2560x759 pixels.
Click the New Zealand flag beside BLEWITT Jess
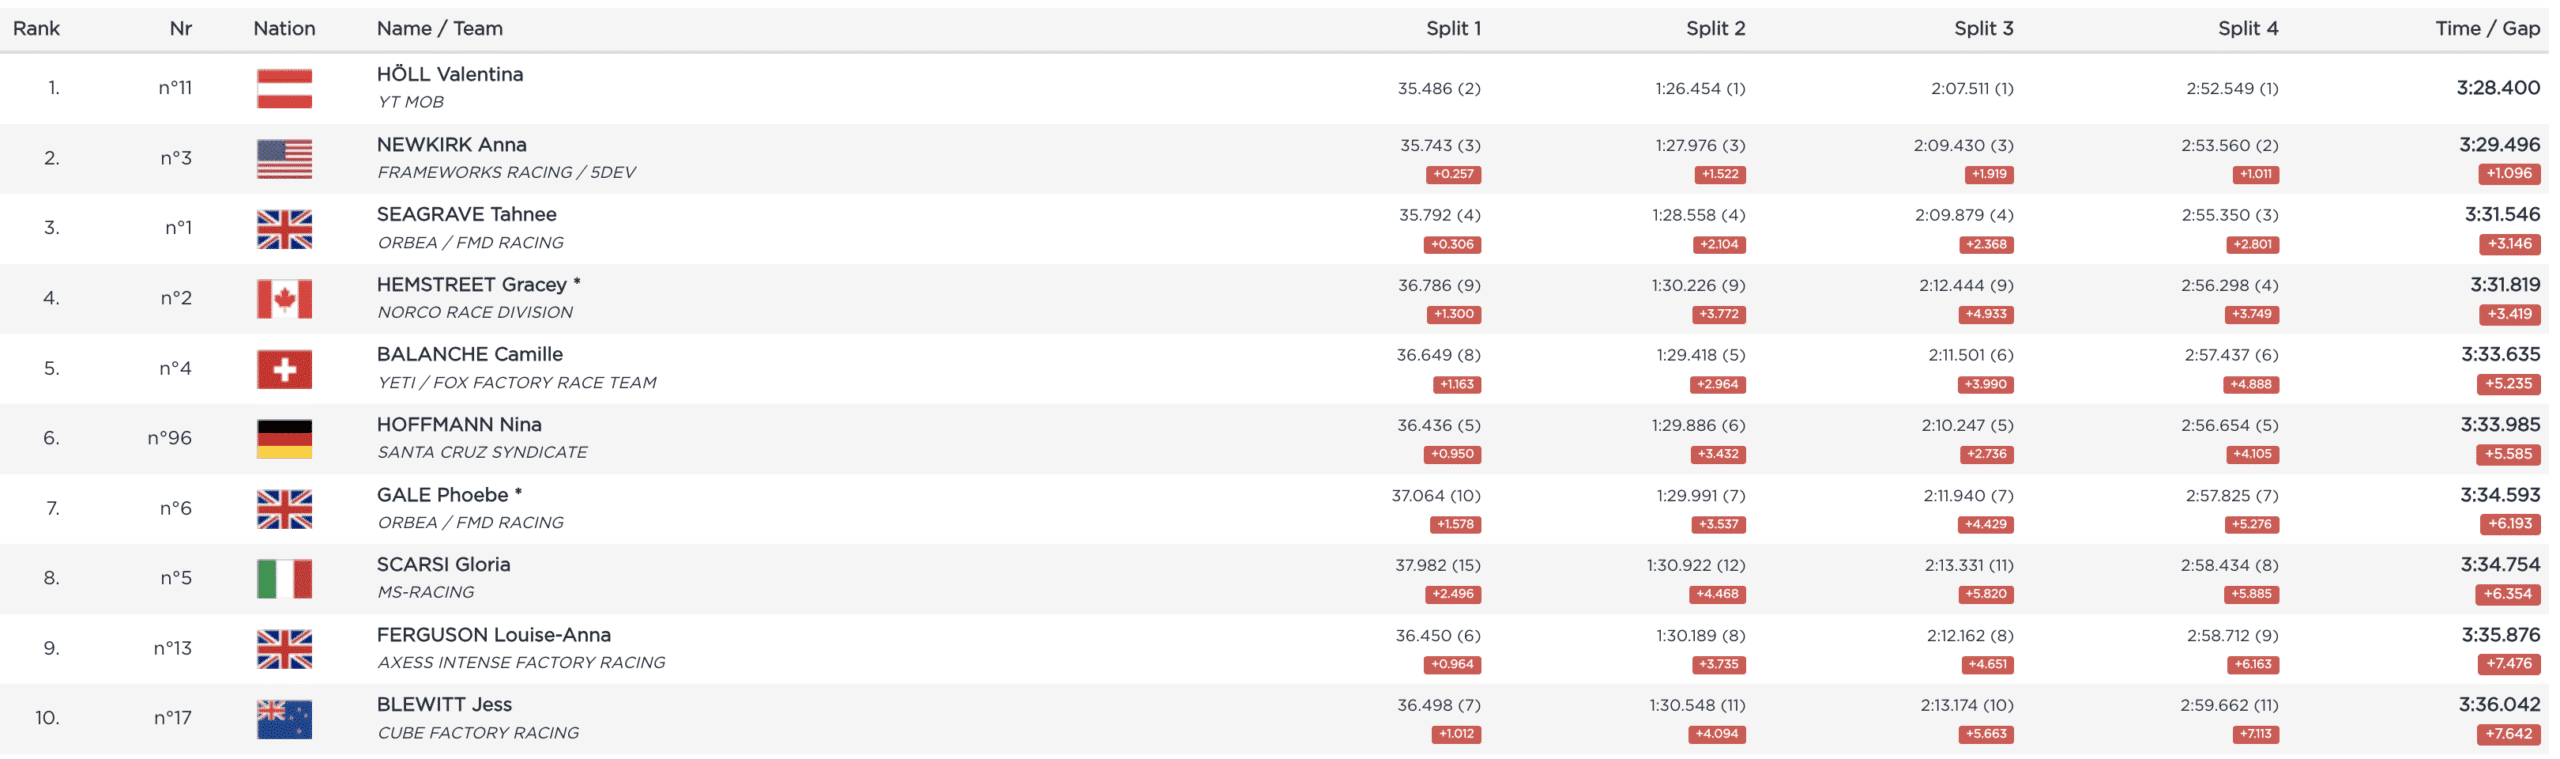284,719
